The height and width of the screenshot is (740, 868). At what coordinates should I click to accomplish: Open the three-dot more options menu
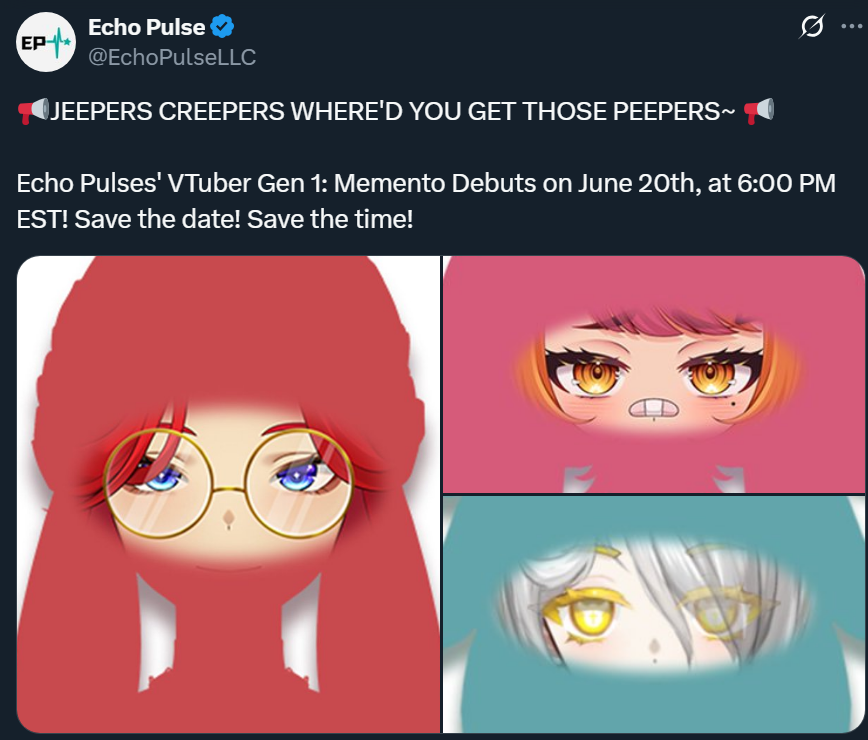tap(851, 26)
